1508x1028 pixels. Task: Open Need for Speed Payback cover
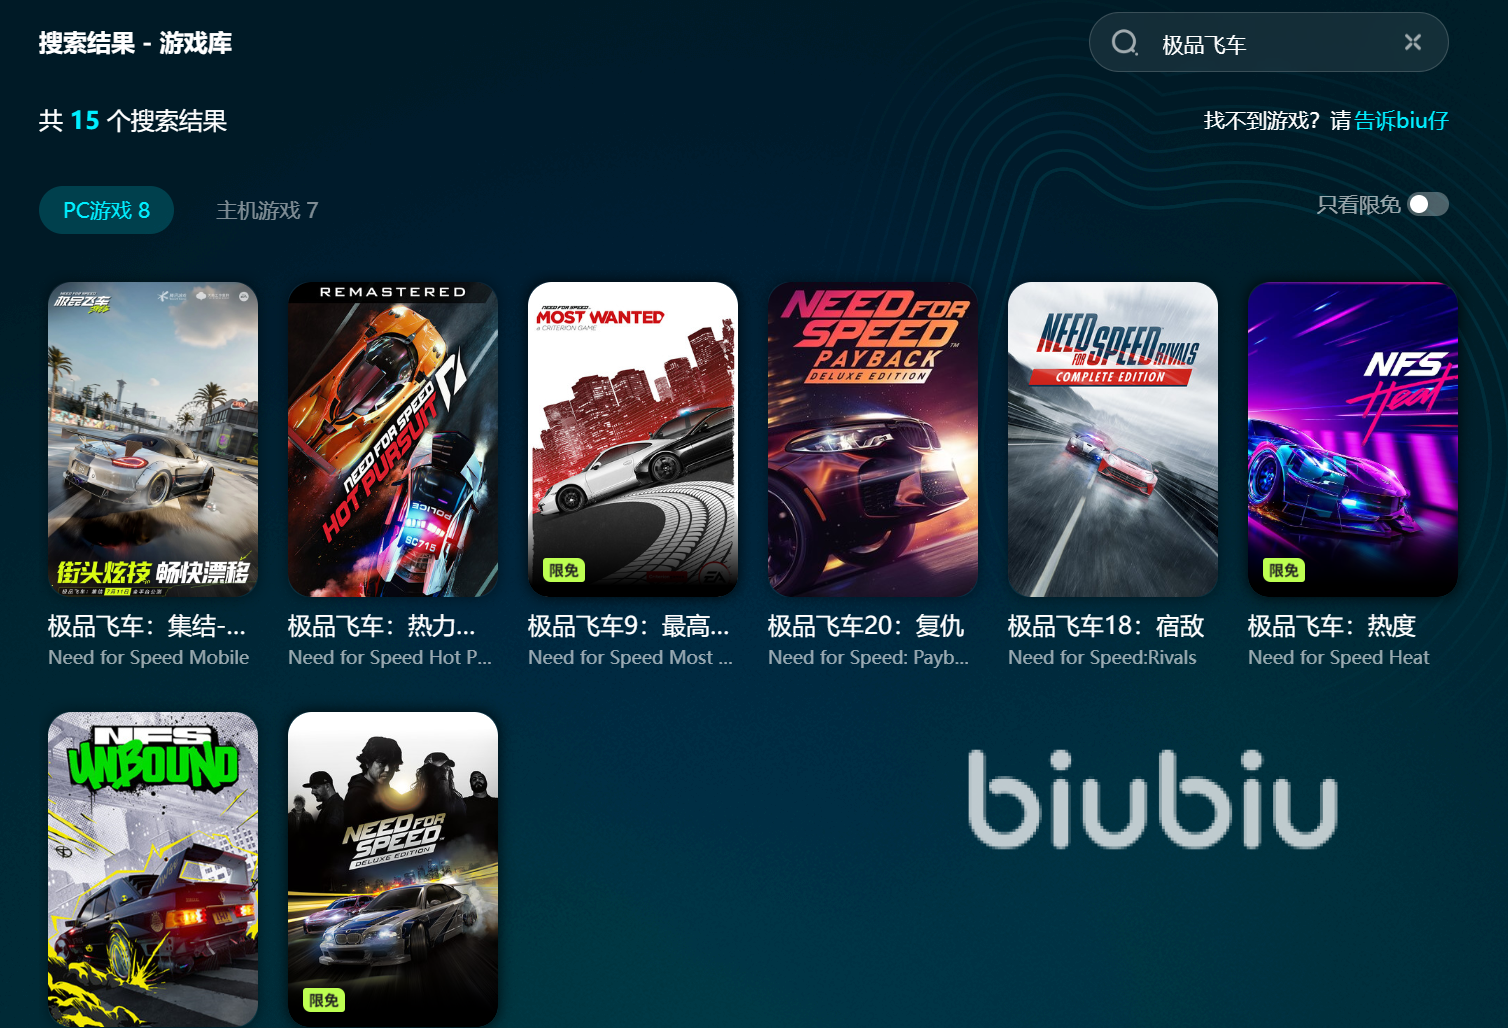click(x=873, y=439)
